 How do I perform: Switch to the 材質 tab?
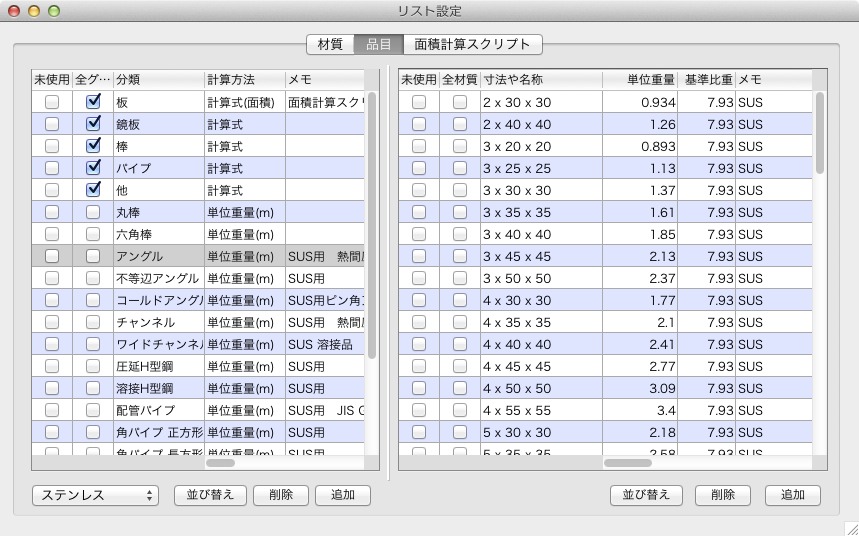[x=330, y=44]
